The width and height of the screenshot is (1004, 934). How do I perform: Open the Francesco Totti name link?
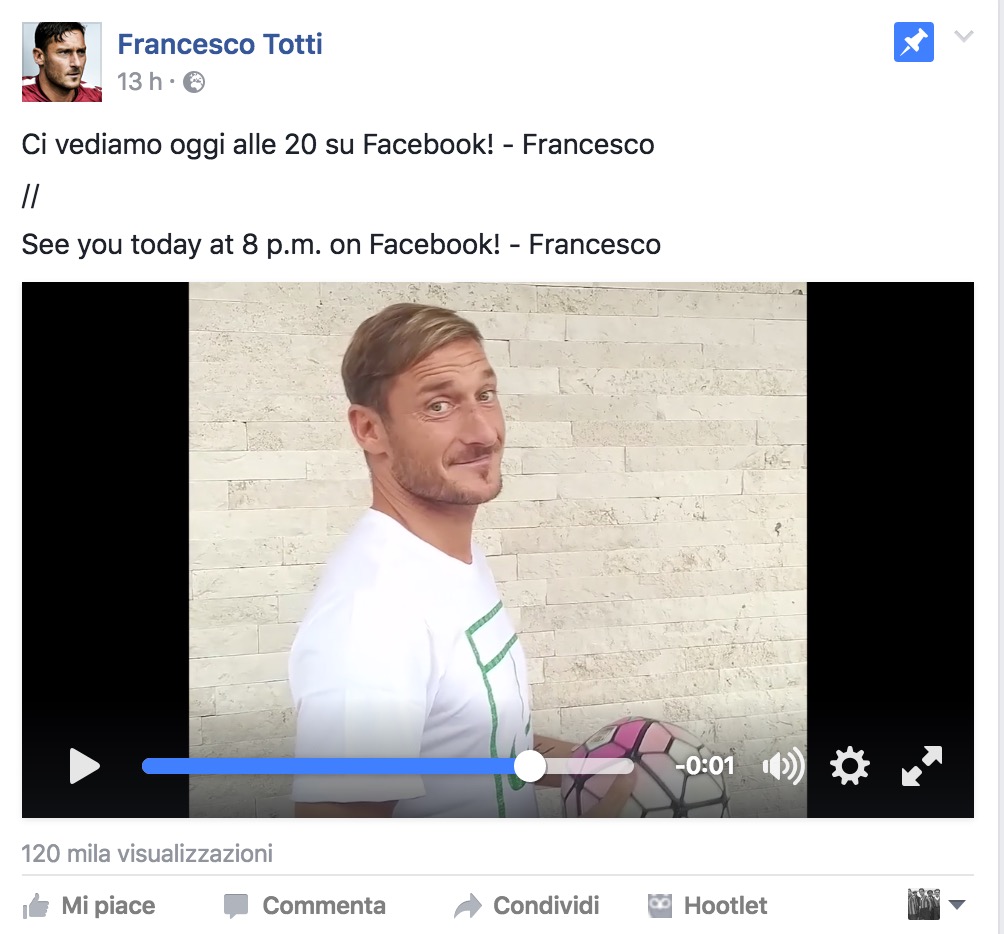click(220, 44)
